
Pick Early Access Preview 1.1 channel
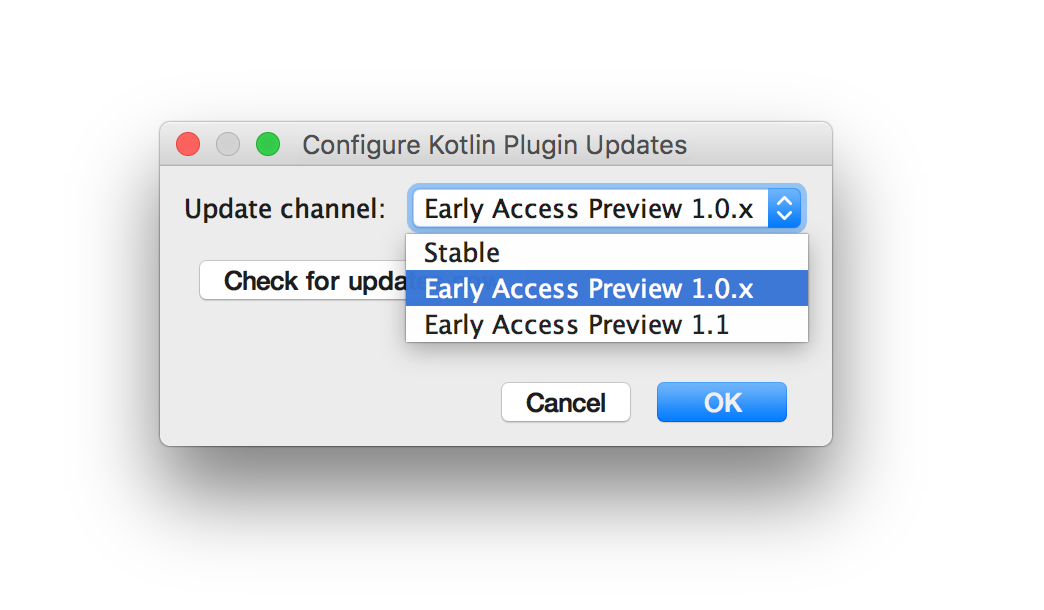[607, 324]
